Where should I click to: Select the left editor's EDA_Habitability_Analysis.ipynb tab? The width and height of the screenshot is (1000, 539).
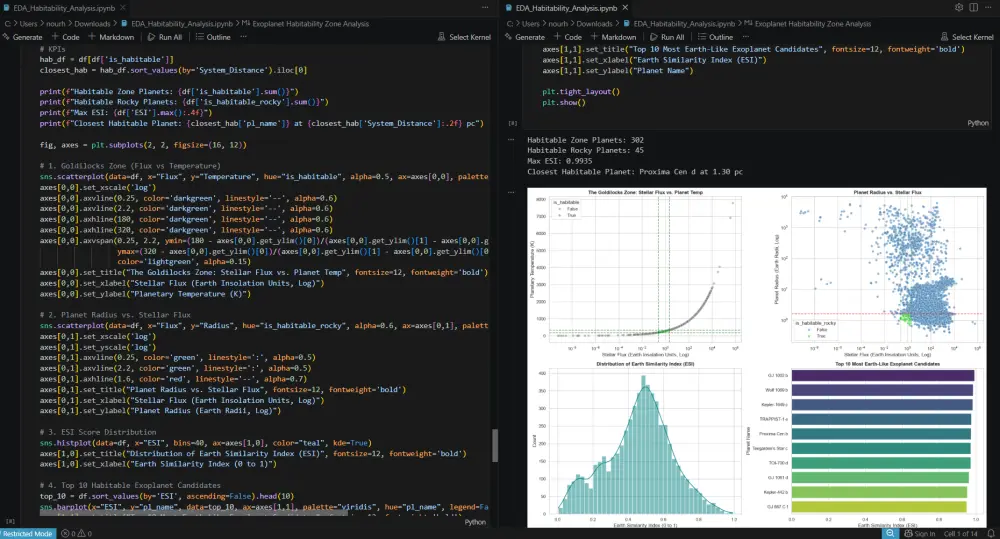tap(64, 8)
